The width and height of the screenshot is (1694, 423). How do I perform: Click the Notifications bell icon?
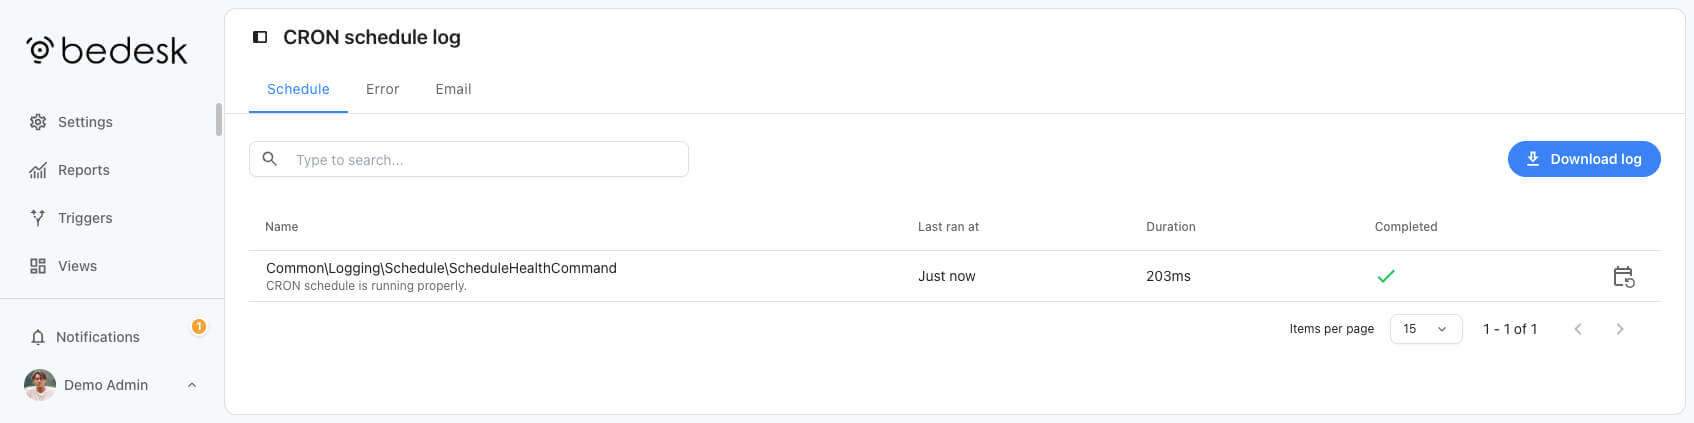[x=38, y=337]
